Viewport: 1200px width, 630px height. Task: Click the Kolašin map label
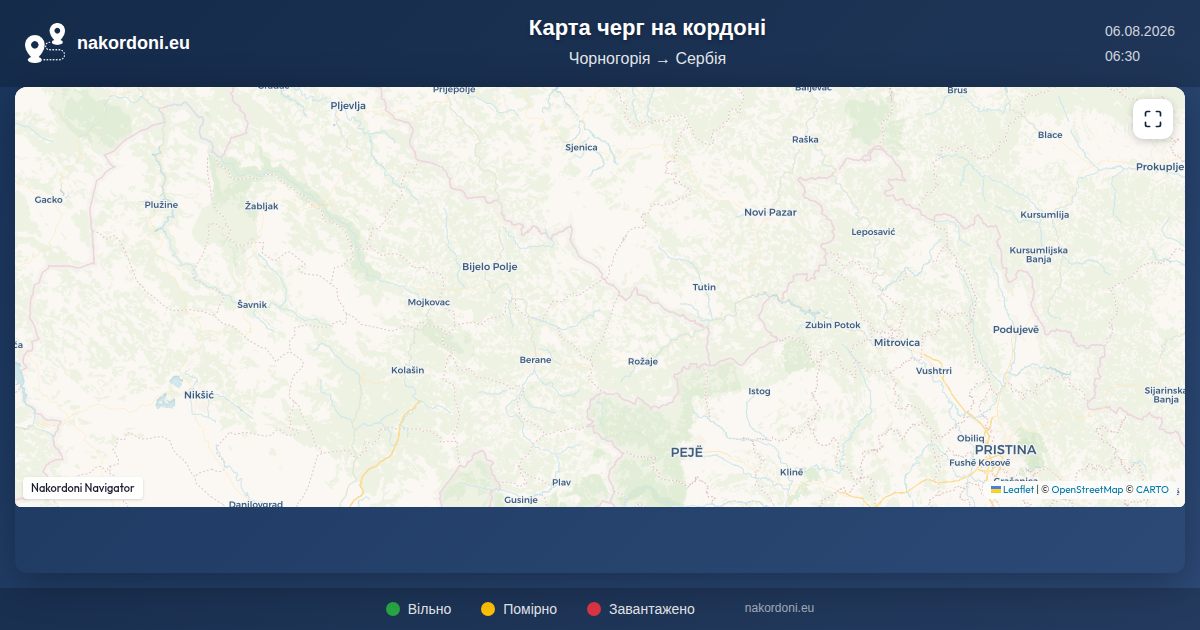click(407, 371)
